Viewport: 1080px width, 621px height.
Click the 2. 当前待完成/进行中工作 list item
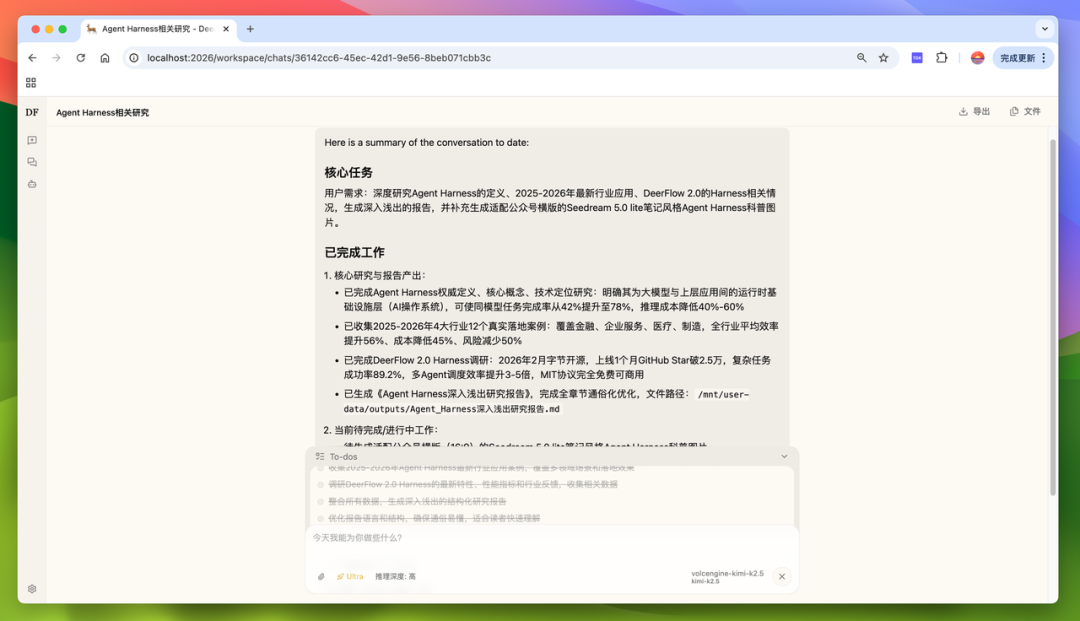(x=380, y=430)
